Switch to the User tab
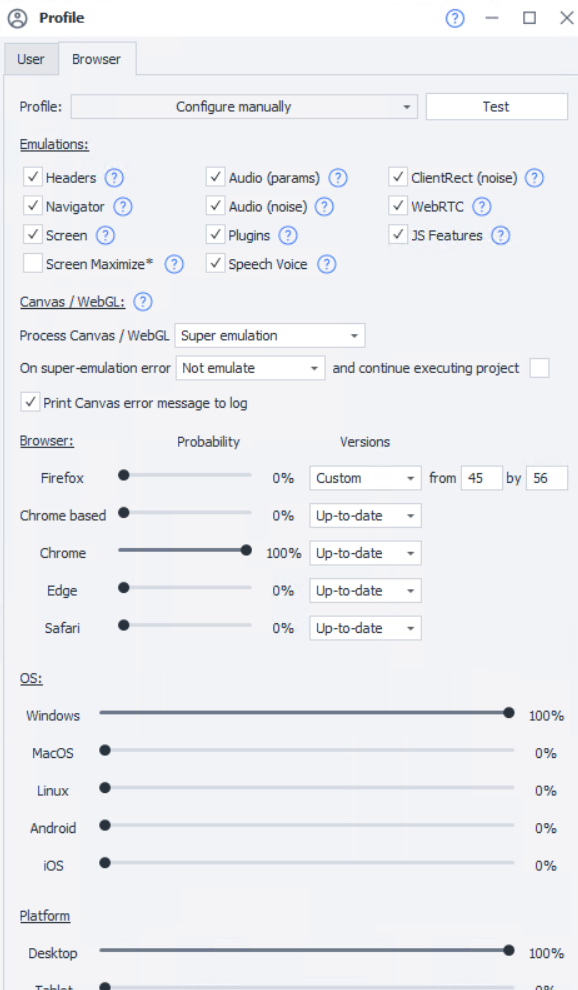The width and height of the screenshot is (578, 990). pyautogui.click(x=31, y=59)
